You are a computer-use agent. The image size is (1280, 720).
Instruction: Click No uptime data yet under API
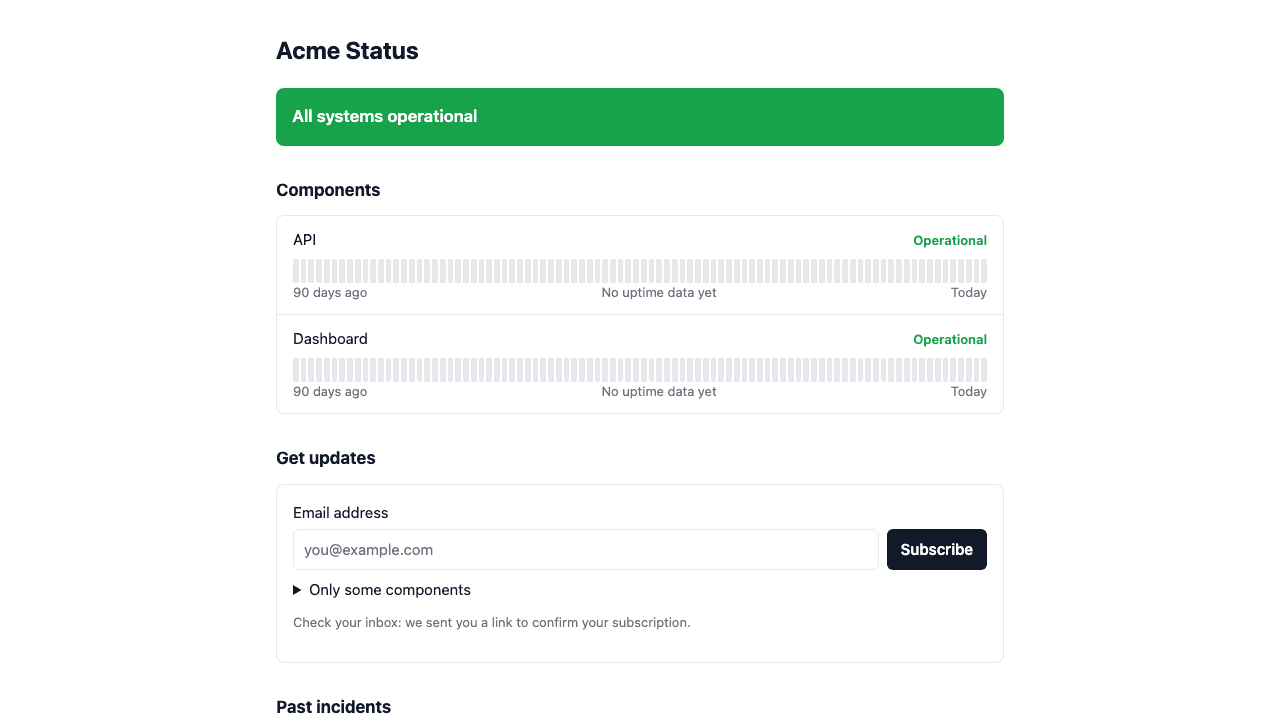659,293
